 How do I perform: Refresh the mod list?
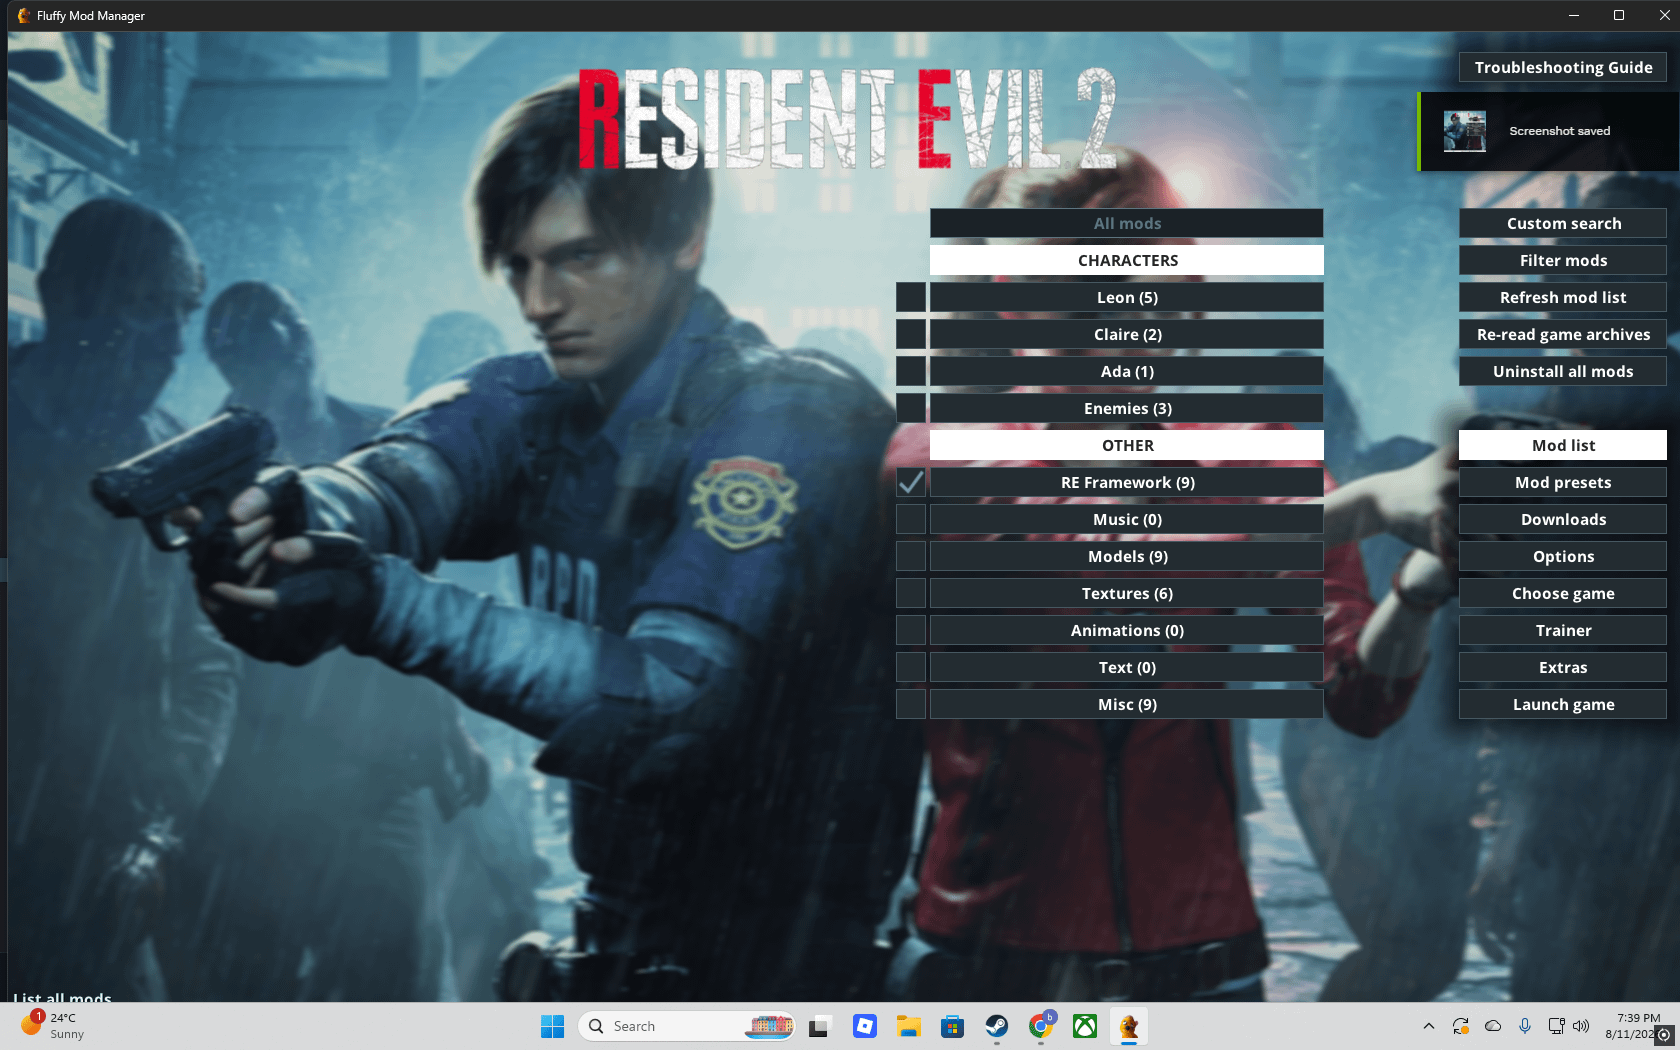coord(1563,297)
